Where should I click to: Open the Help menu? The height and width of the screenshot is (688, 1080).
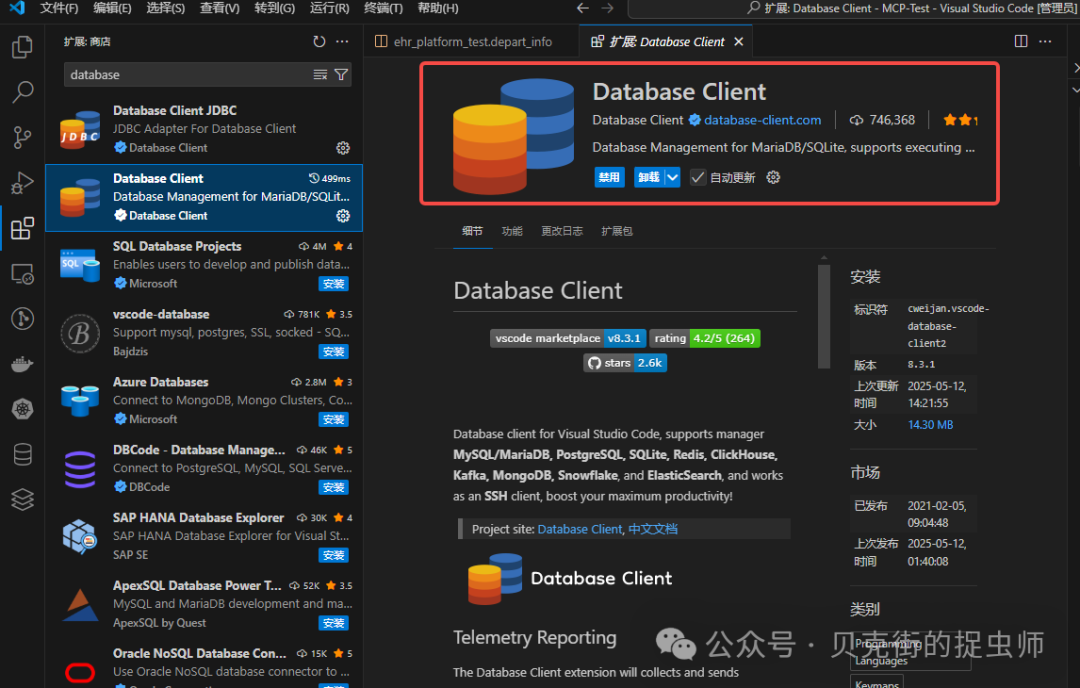pos(438,8)
